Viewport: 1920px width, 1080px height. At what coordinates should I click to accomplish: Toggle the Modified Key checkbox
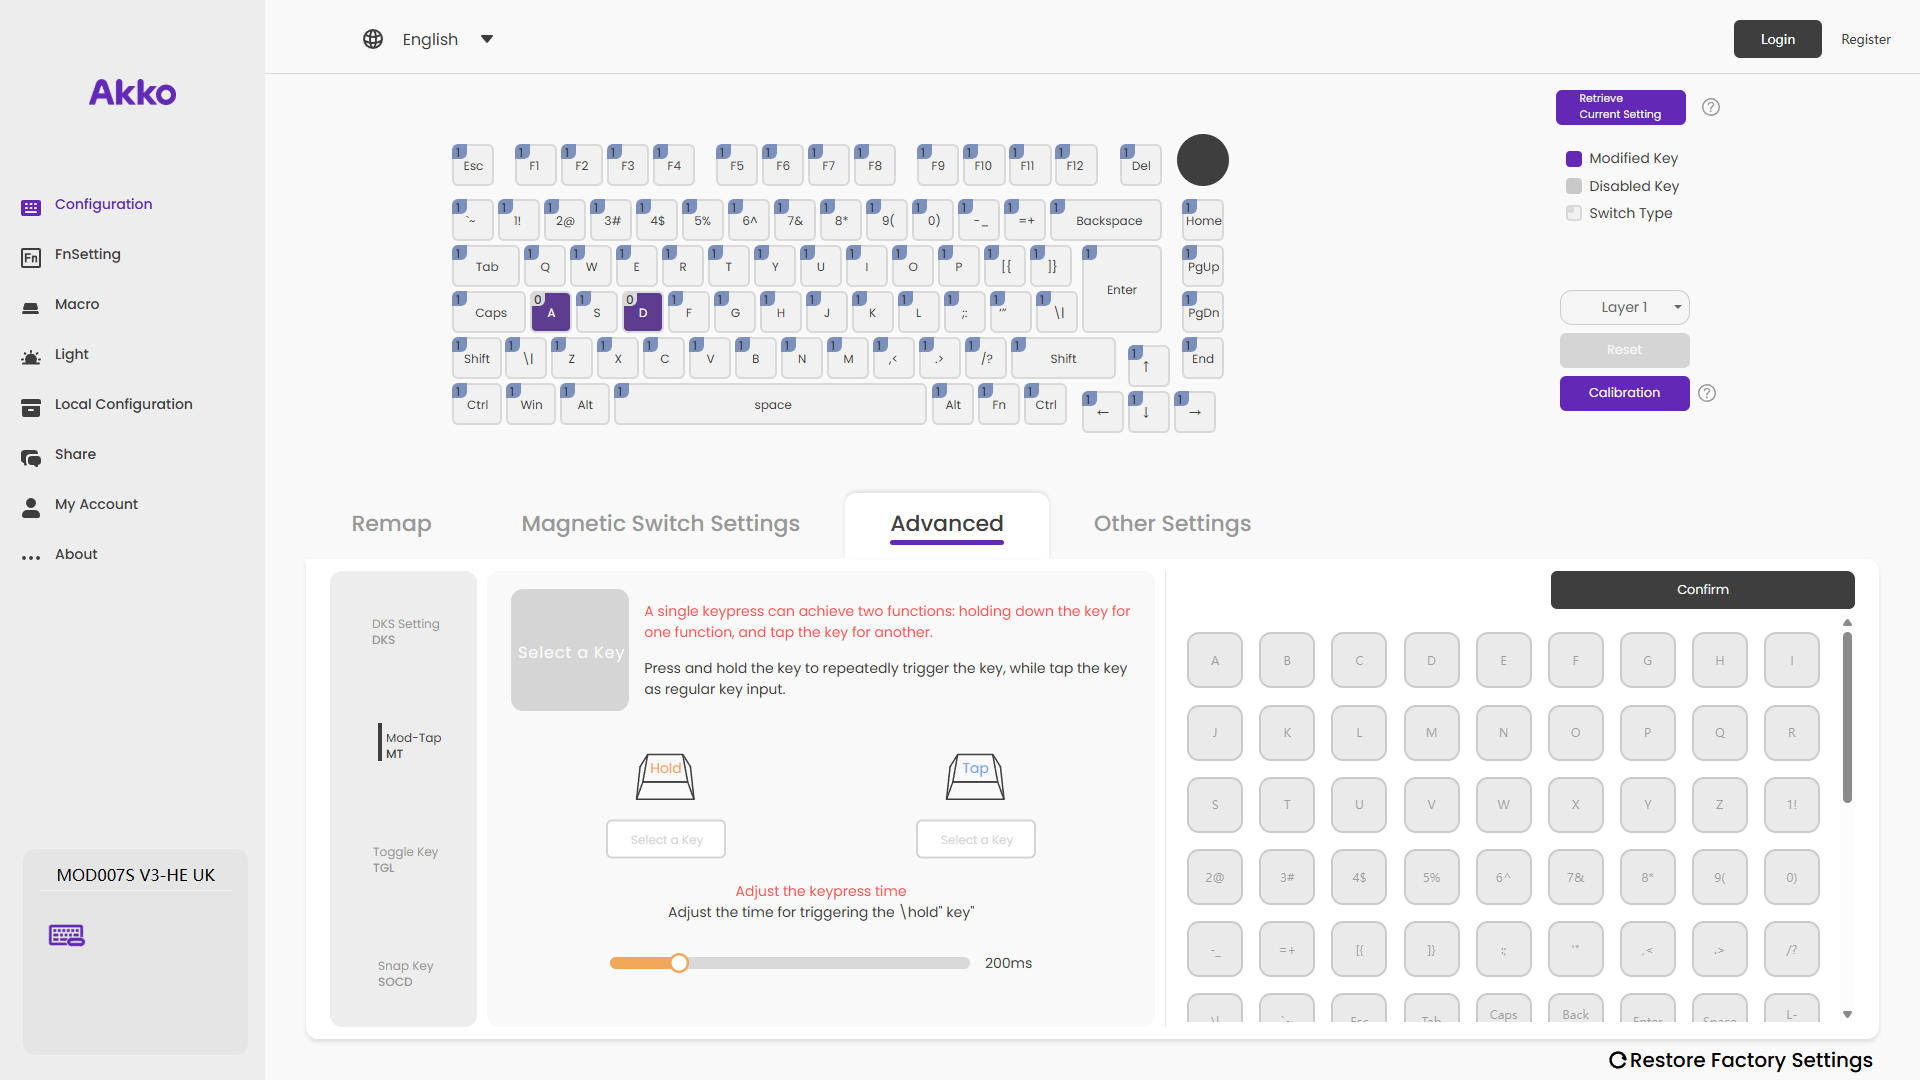point(1574,159)
